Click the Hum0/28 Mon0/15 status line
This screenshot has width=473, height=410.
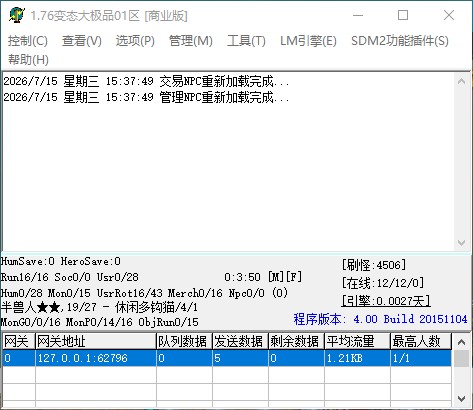[x=145, y=293]
